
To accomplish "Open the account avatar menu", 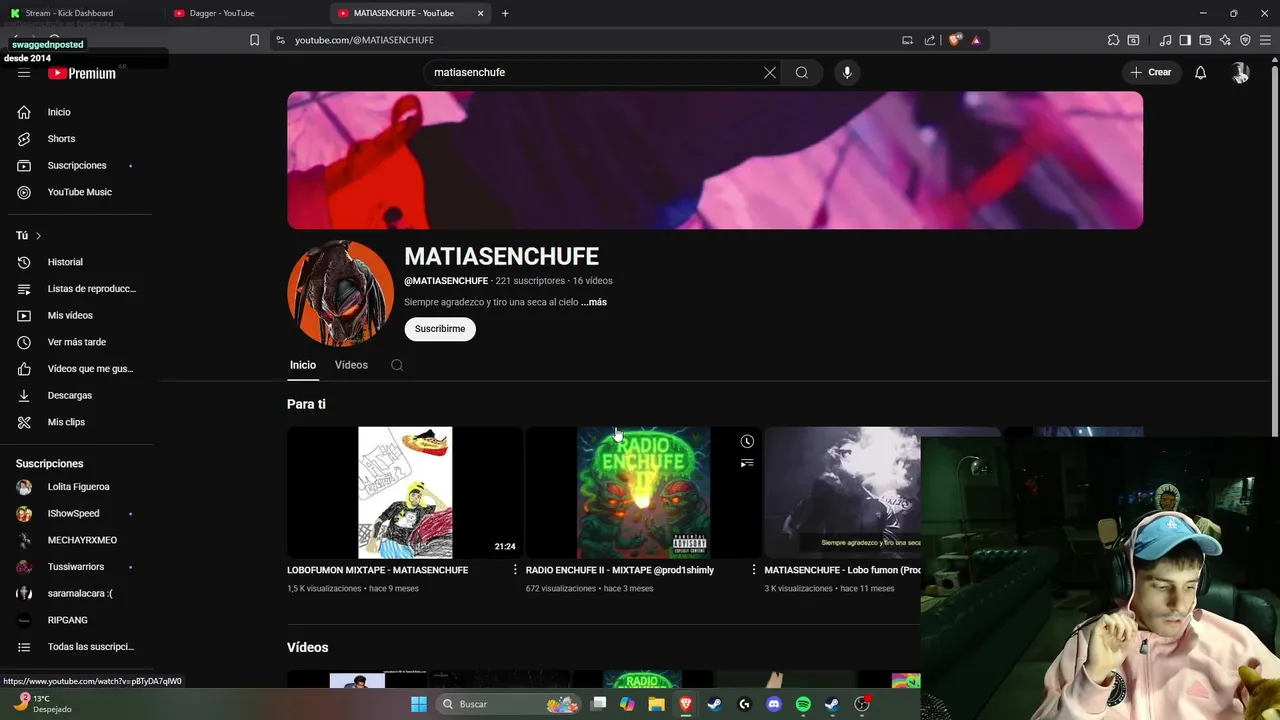I will [x=1240, y=72].
